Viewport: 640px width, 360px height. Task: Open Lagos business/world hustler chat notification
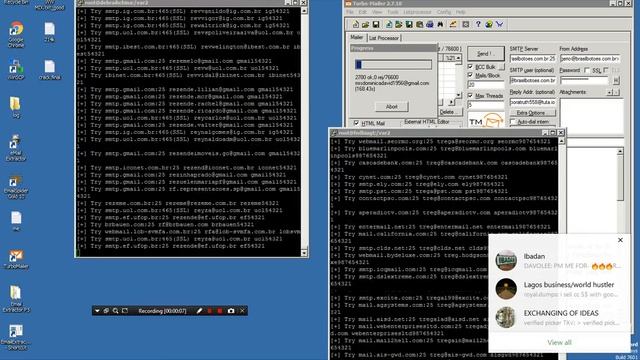tap(559, 289)
